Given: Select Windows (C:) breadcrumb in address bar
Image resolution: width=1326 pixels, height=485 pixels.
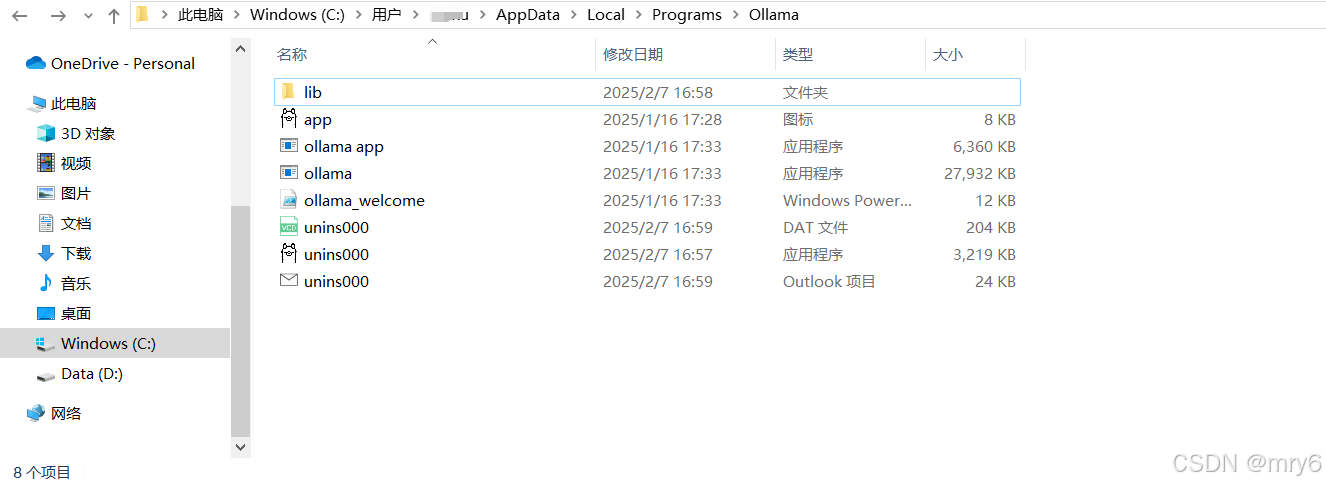Looking at the screenshot, I should (x=297, y=15).
